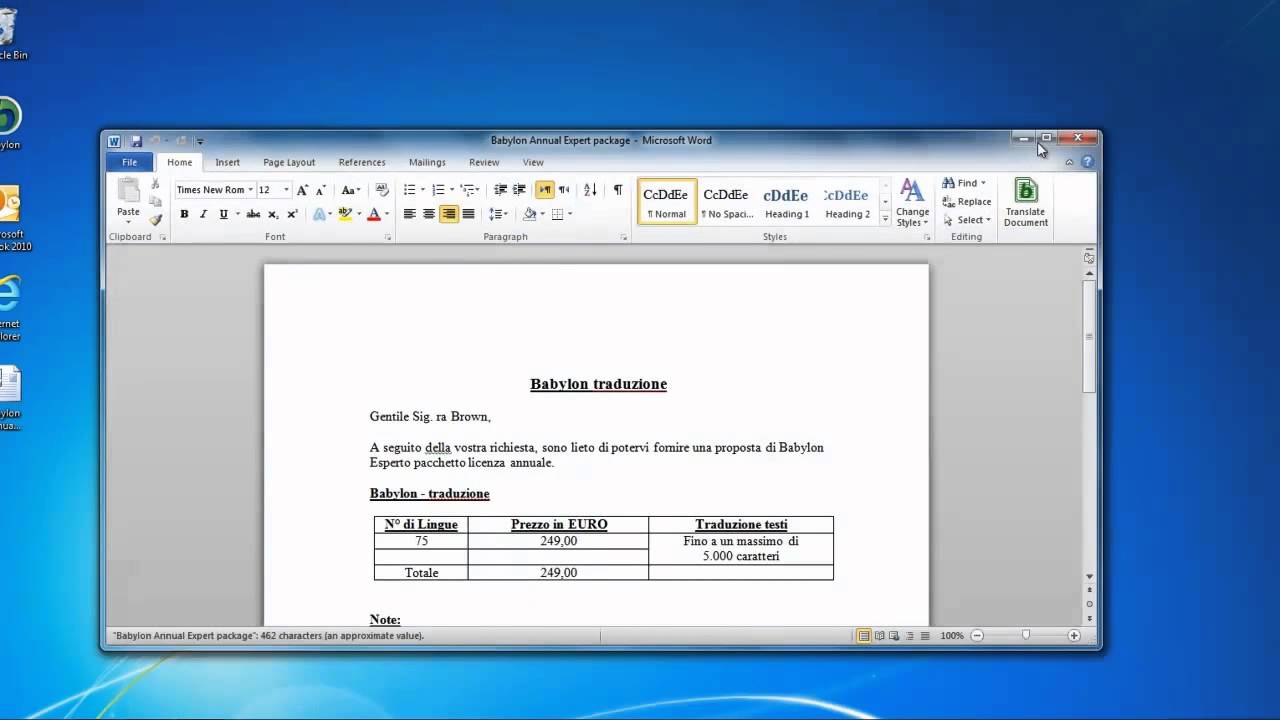The width and height of the screenshot is (1280, 720).
Task: Click the vertical scrollbar down arrow
Action: 1089,577
